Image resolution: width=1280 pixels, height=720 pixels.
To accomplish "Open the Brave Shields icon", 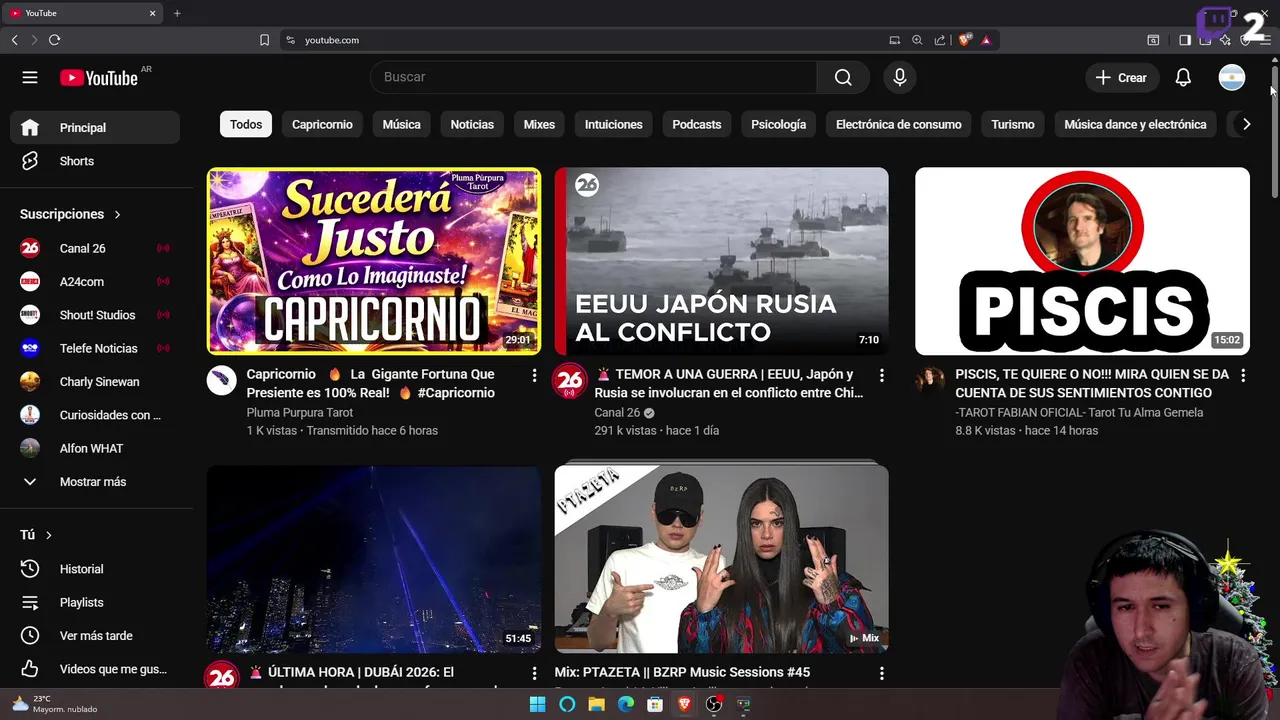I will coord(964,40).
